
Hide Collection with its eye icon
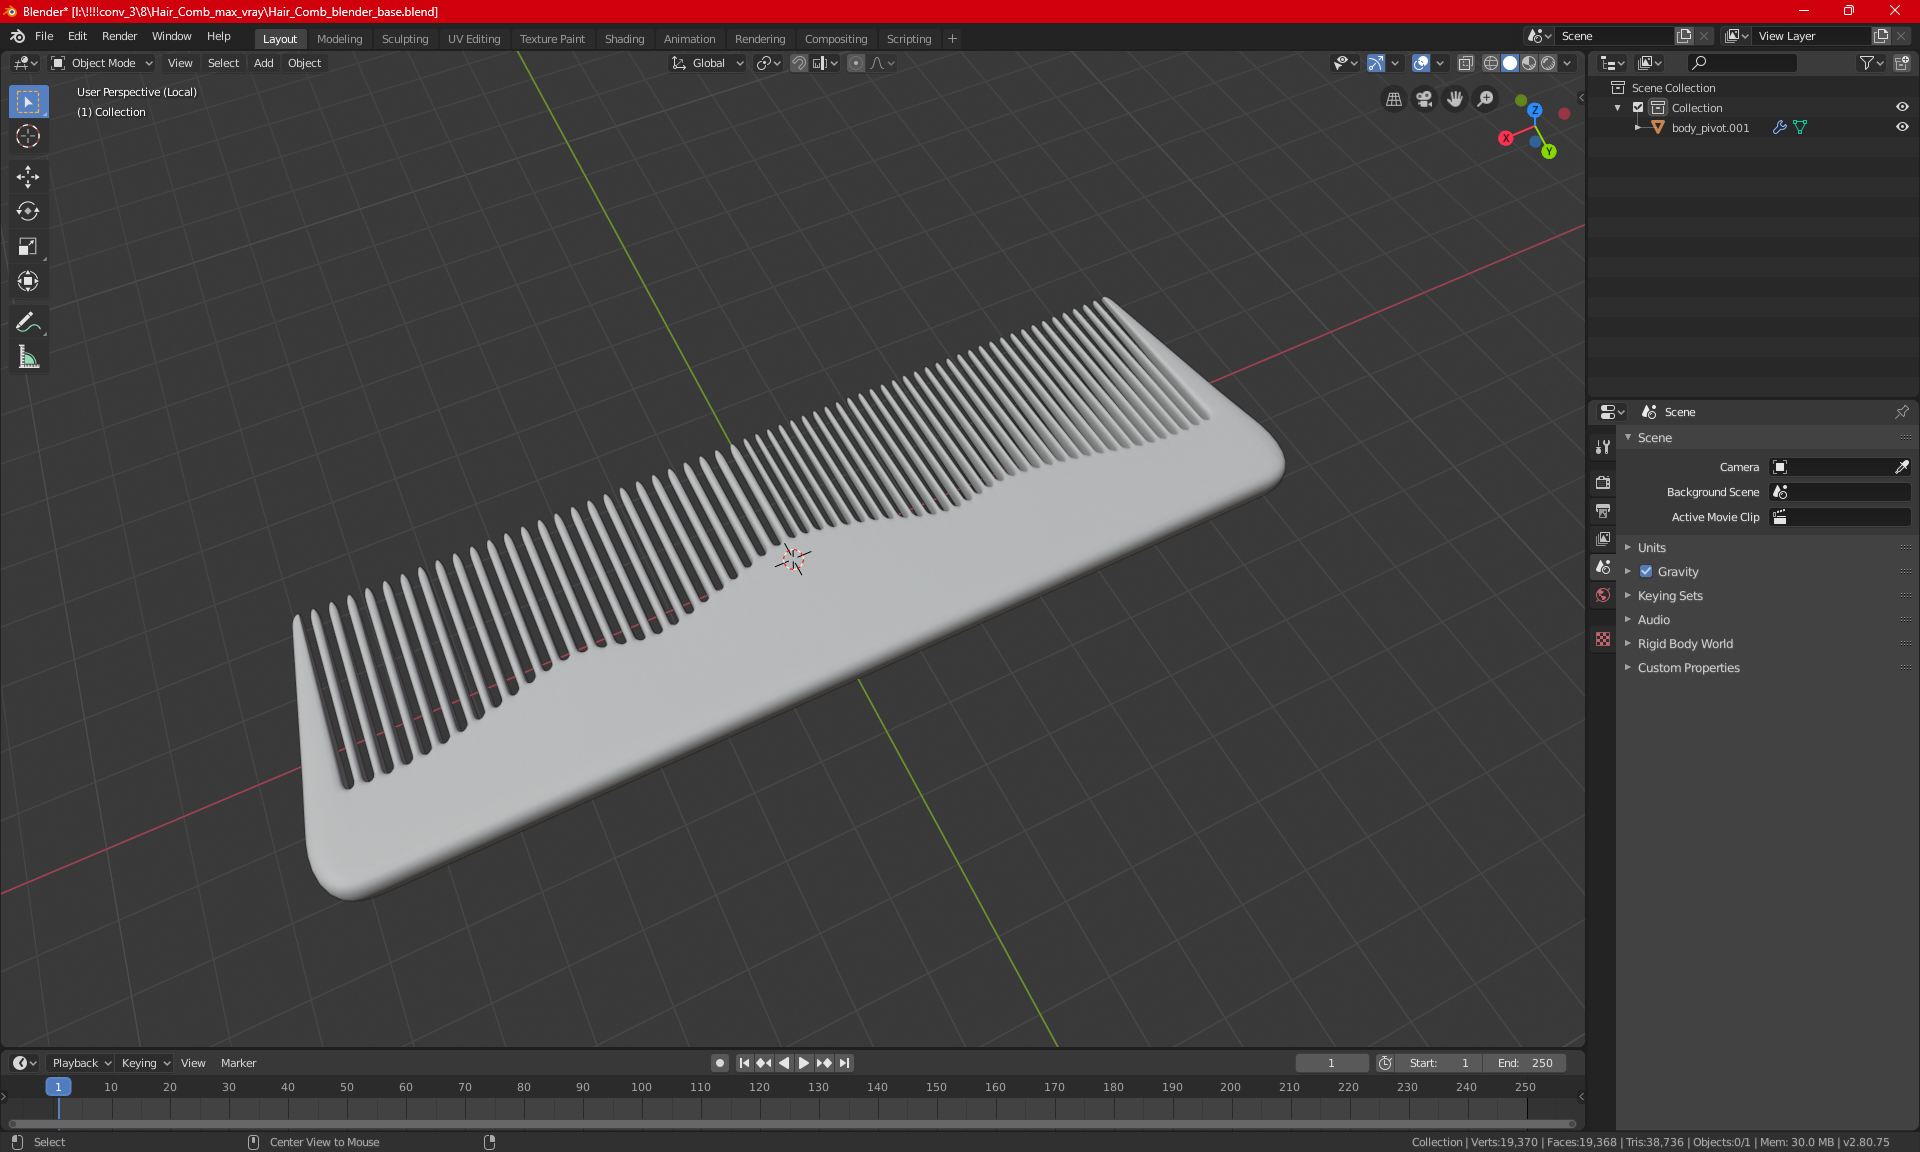(x=1902, y=108)
